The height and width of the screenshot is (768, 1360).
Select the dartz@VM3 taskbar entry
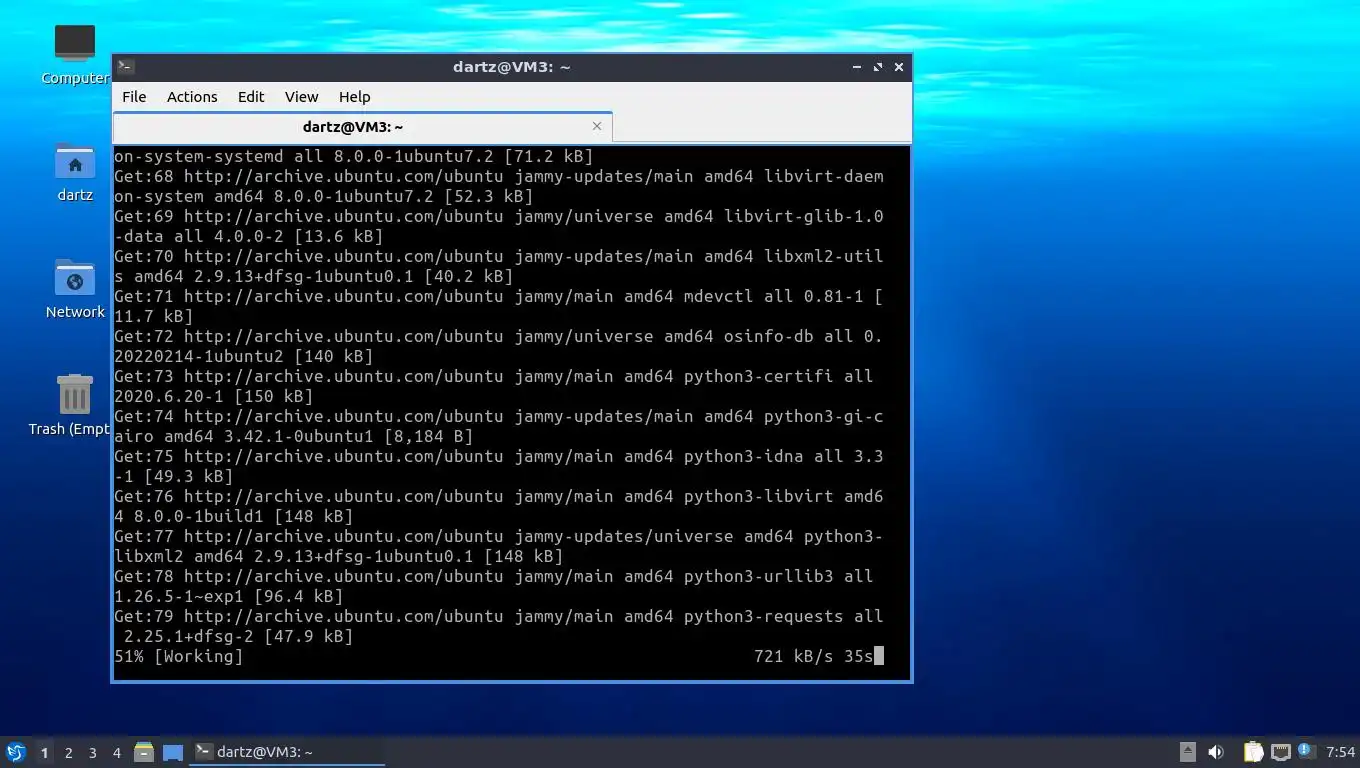pyautogui.click(x=288, y=752)
